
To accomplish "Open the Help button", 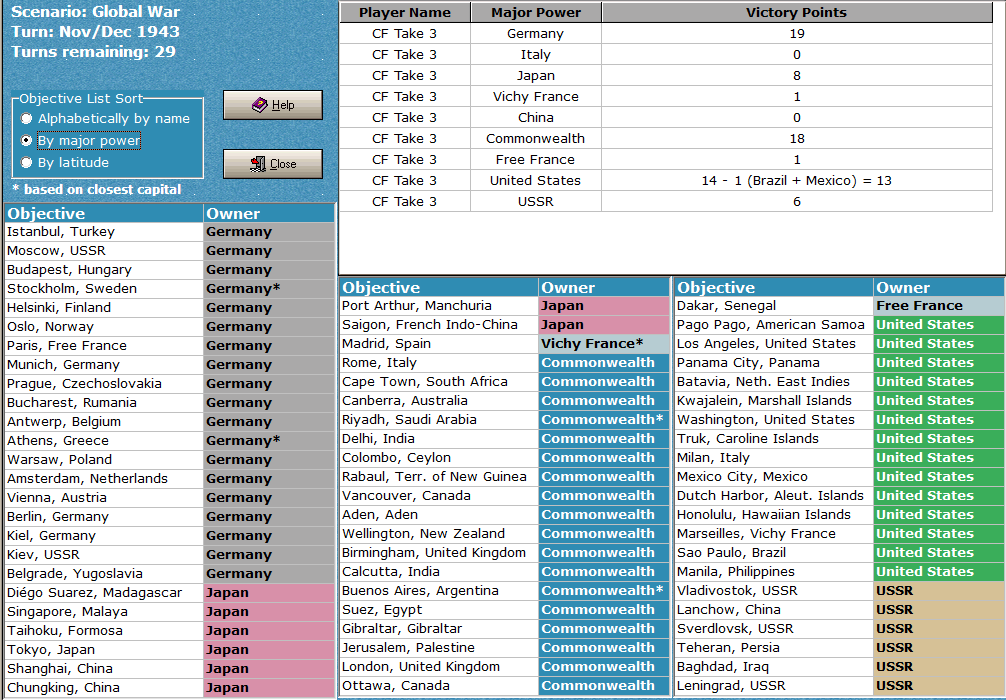I will pyautogui.click(x=273, y=105).
